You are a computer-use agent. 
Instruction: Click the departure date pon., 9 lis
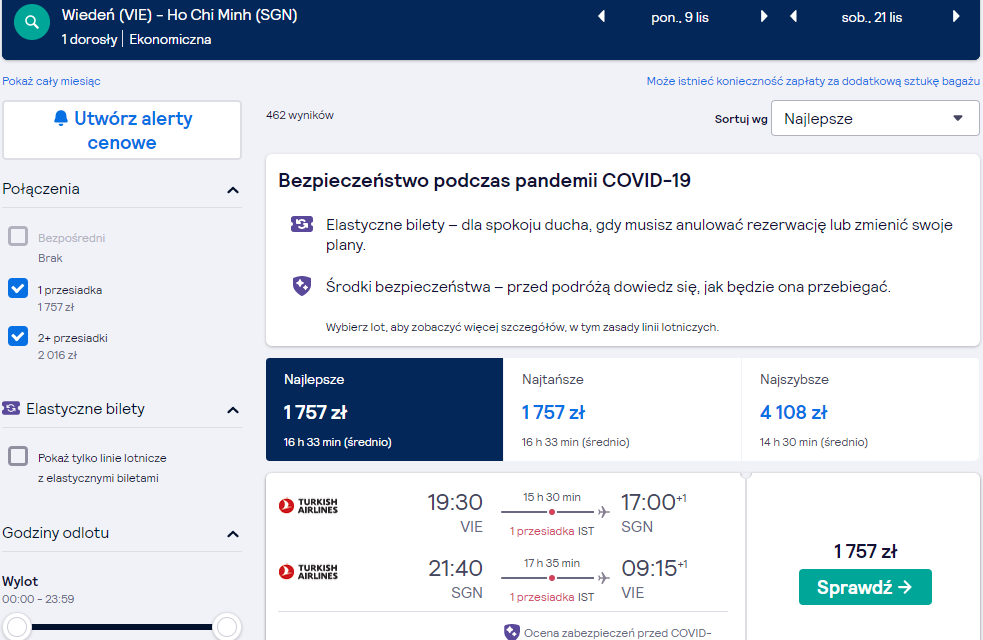[x=680, y=18]
